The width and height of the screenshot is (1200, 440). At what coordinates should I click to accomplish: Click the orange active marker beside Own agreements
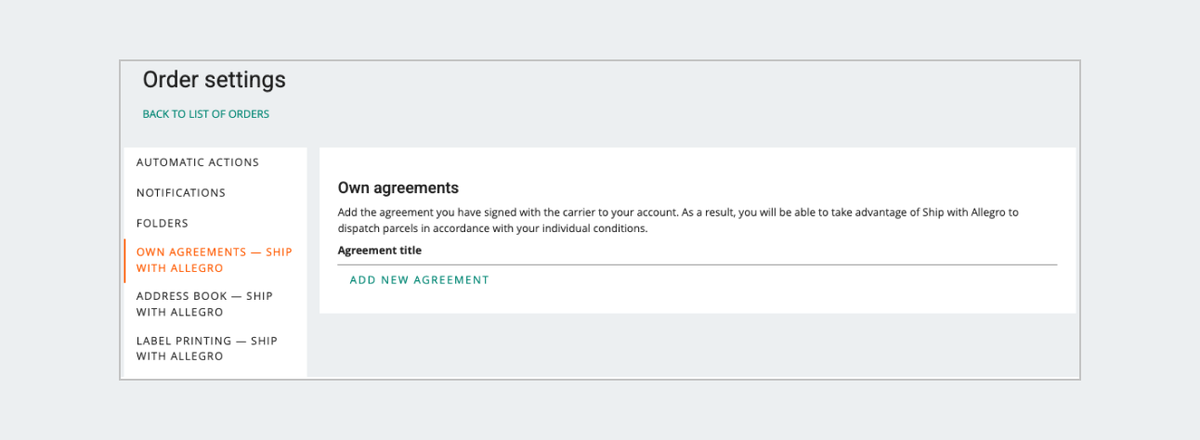125,260
